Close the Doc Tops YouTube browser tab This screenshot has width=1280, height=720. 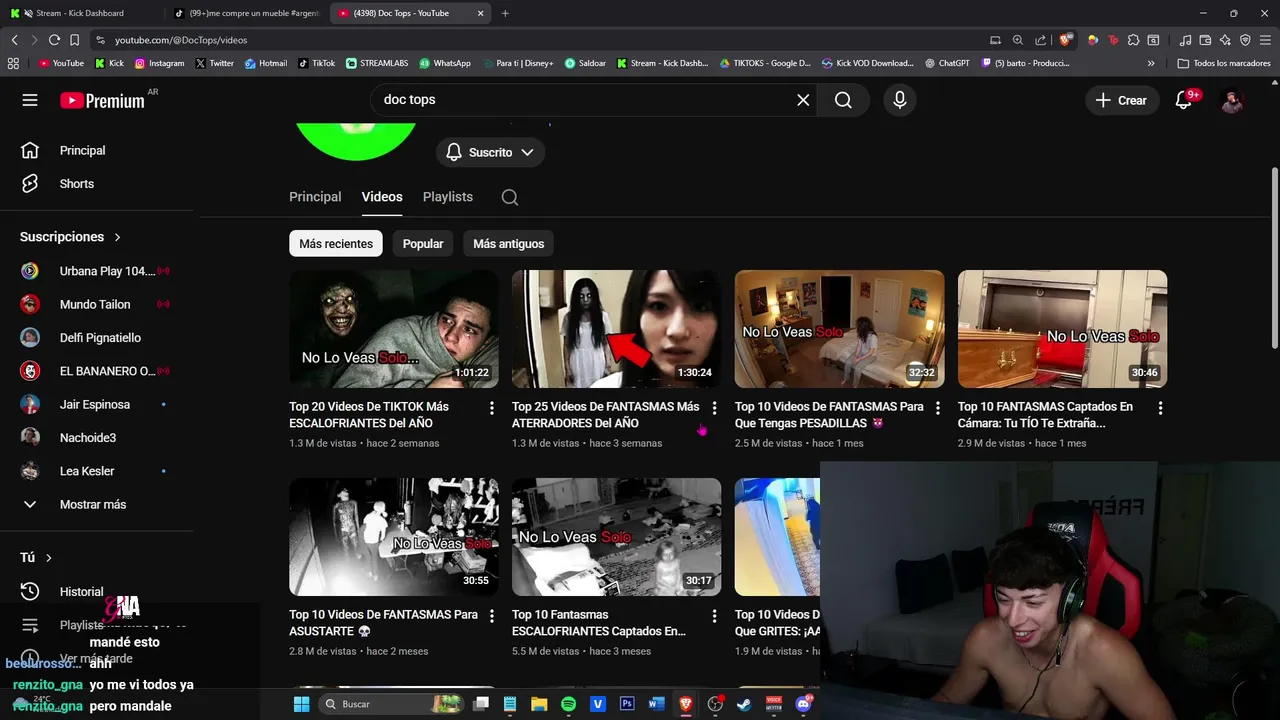(x=481, y=13)
